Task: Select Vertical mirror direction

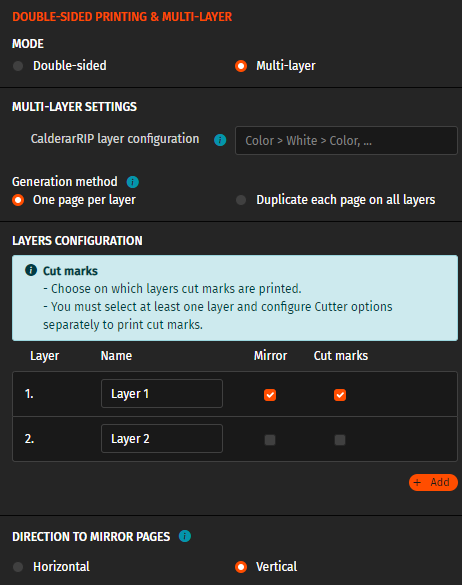Action: [x=241, y=567]
